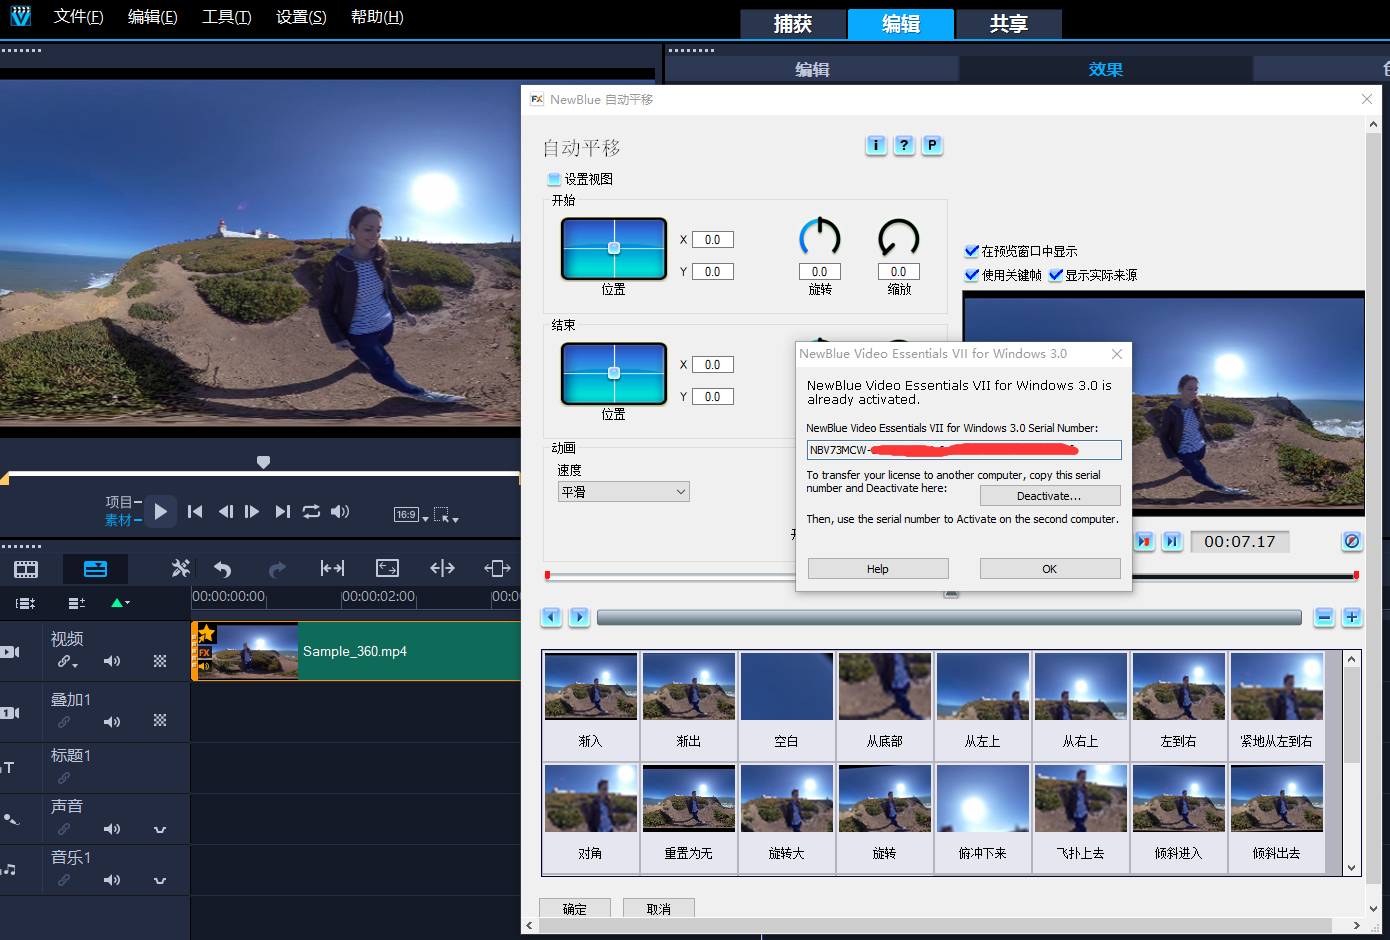Screen dimensions: 1390x940
Task: Mute the 叠加1 track speaker toggle
Action: (112, 721)
